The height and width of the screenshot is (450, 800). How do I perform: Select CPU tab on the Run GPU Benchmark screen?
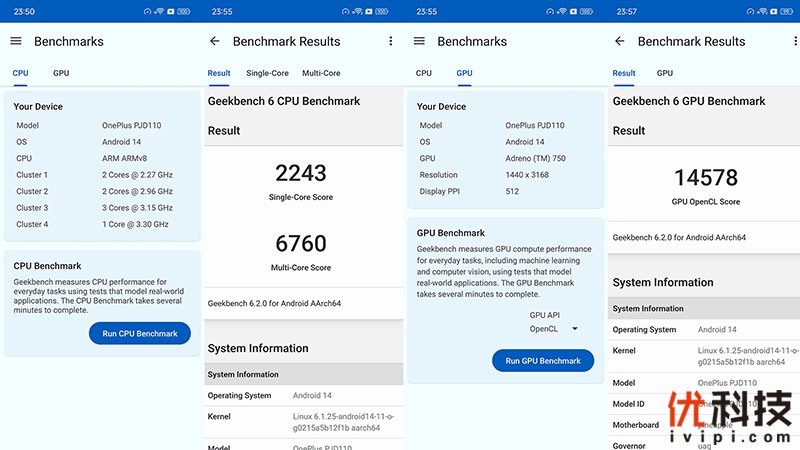(424, 73)
